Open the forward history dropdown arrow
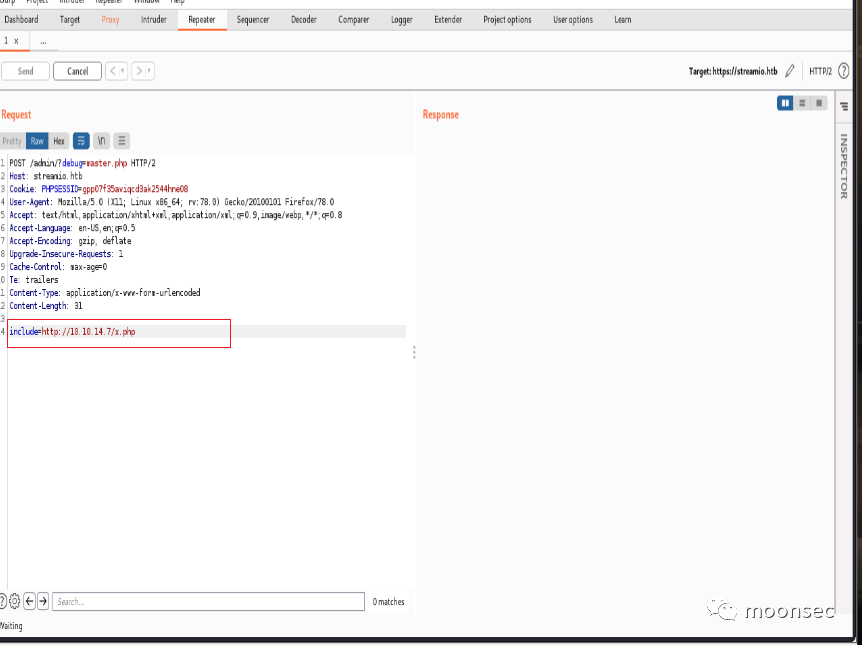This screenshot has width=862, height=645. [x=150, y=71]
